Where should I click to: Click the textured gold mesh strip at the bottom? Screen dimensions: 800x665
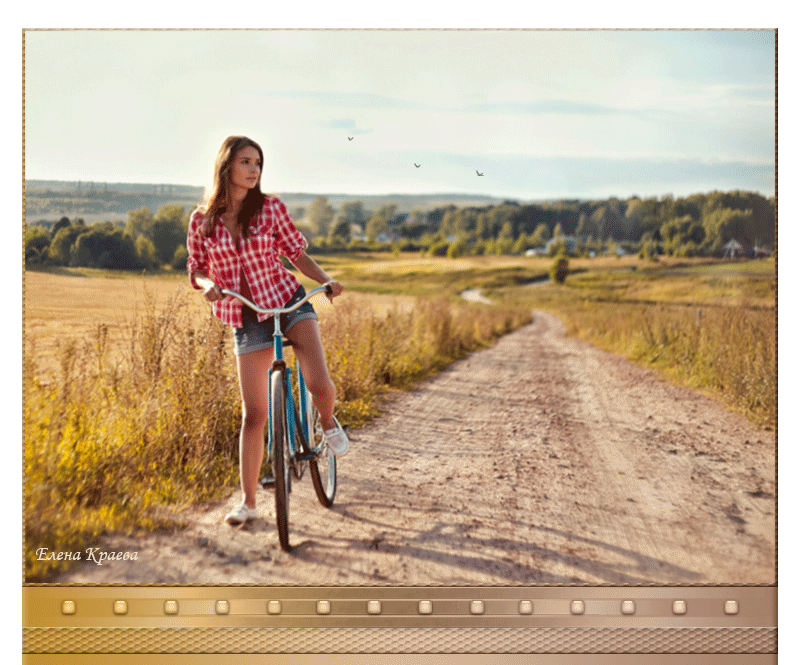pyautogui.click(x=400, y=640)
